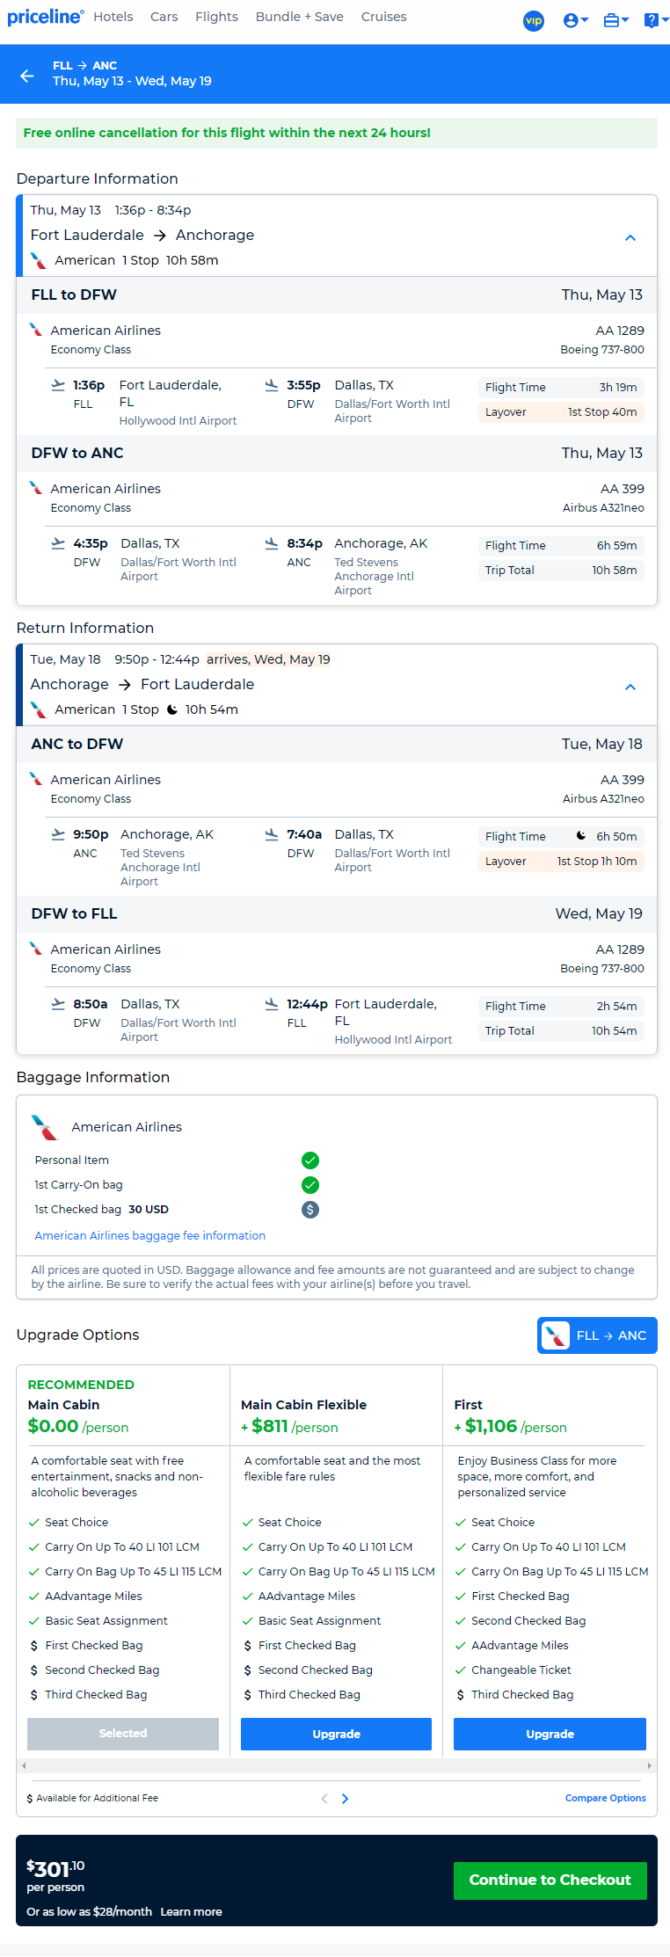The height and width of the screenshot is (1957, 670).
Task: Click the Priceline logo
Action: pyautogui.click(x=46, y=17)
